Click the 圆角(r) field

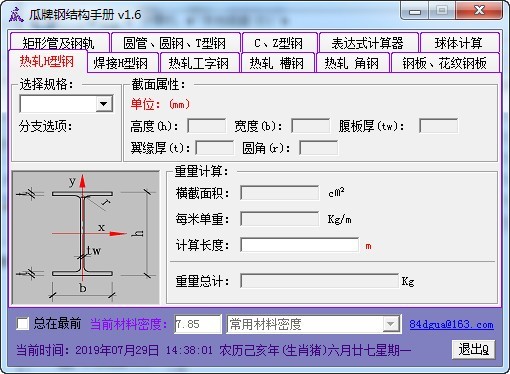(x=318, y=148)
